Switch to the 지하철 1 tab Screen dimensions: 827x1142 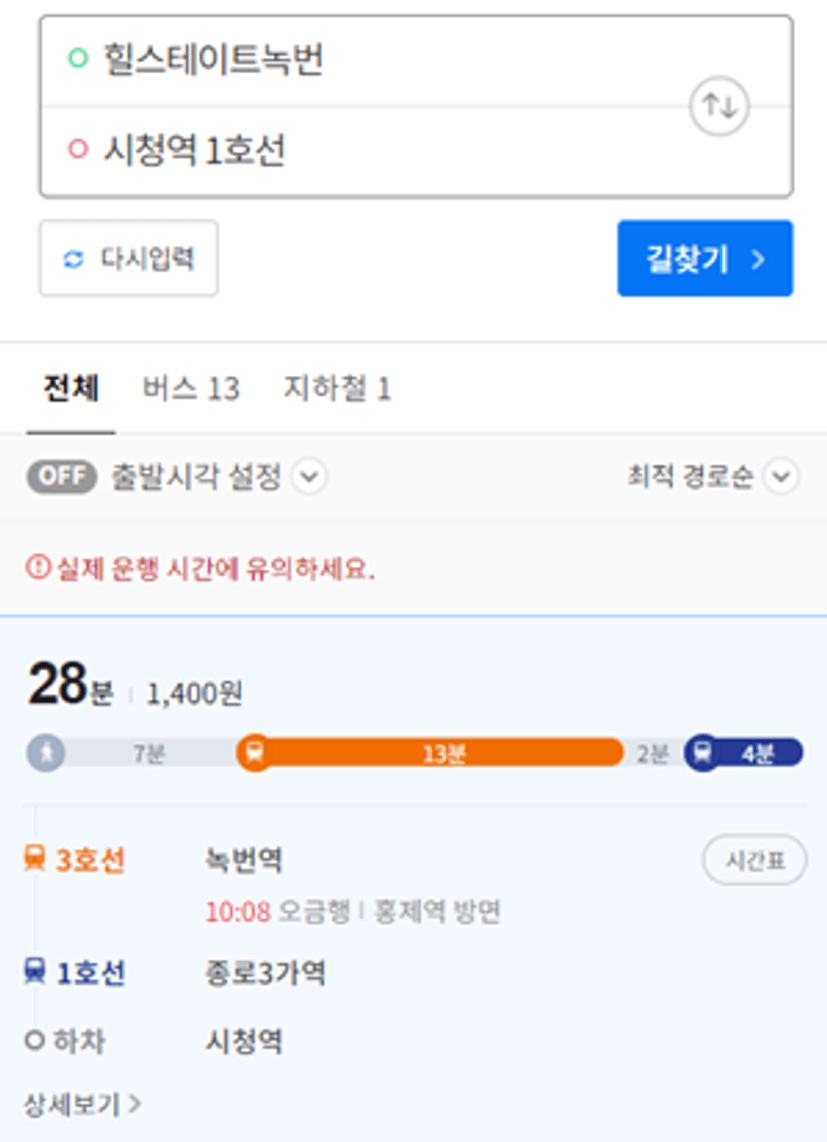[x=337, y=388]
